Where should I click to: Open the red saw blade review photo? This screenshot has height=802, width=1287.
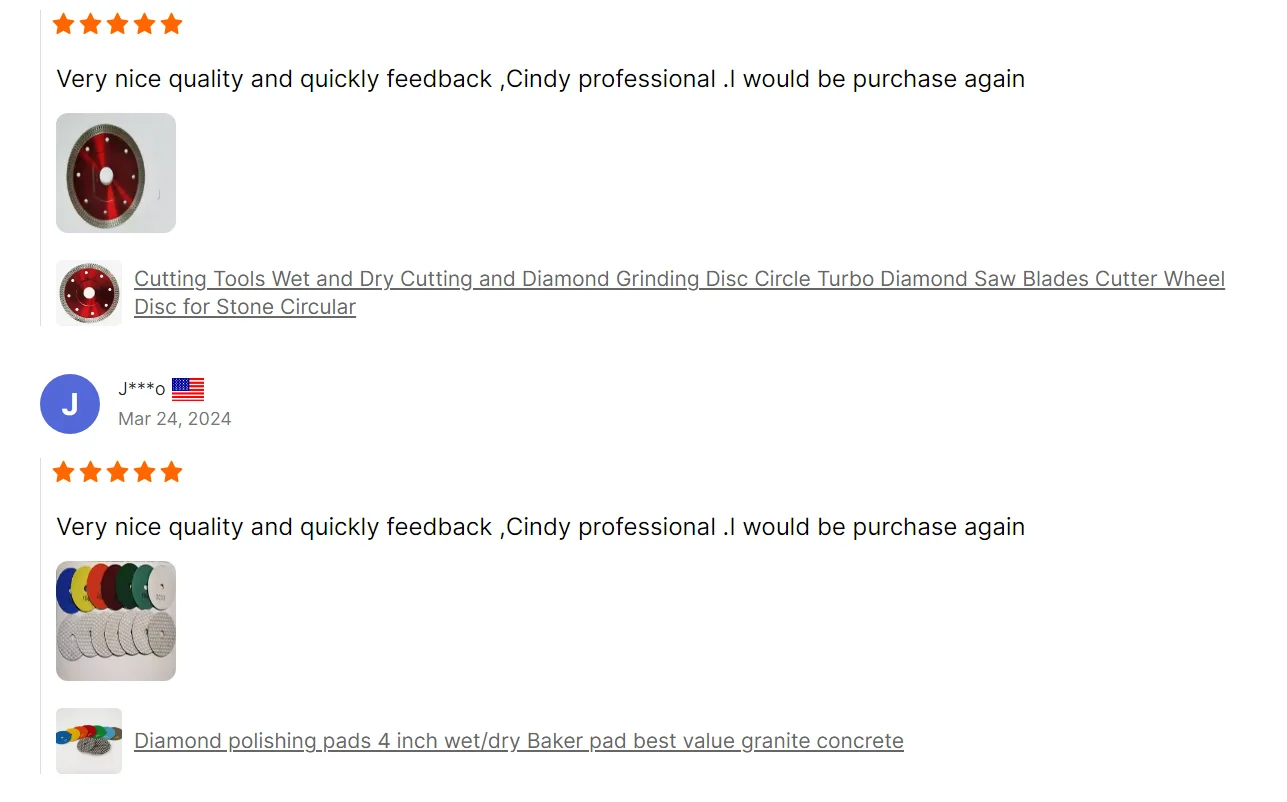click(116, 173)
